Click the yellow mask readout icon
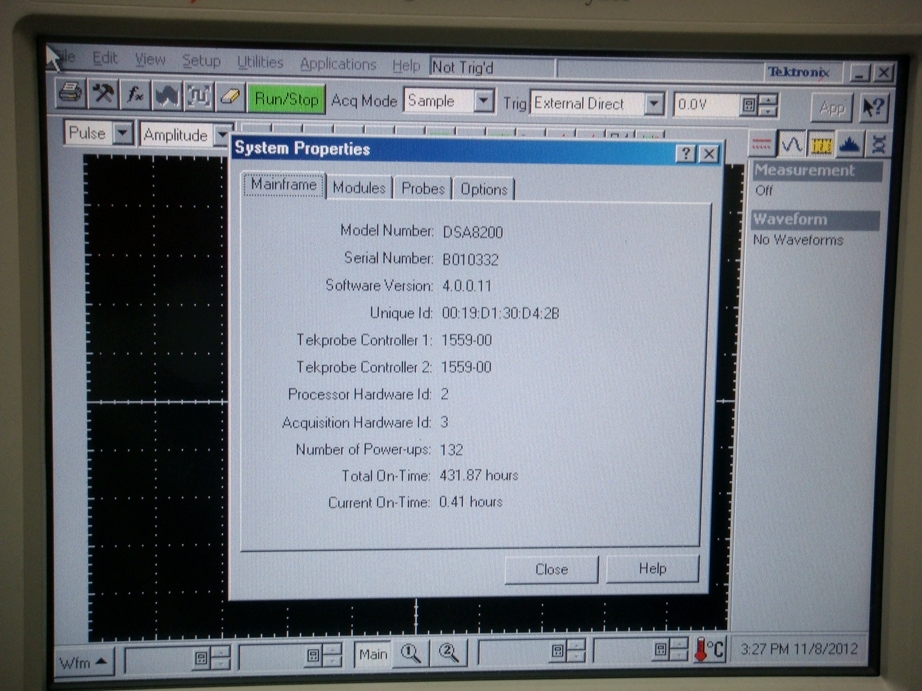Viewport: 922px width, 691px height. 821,144
